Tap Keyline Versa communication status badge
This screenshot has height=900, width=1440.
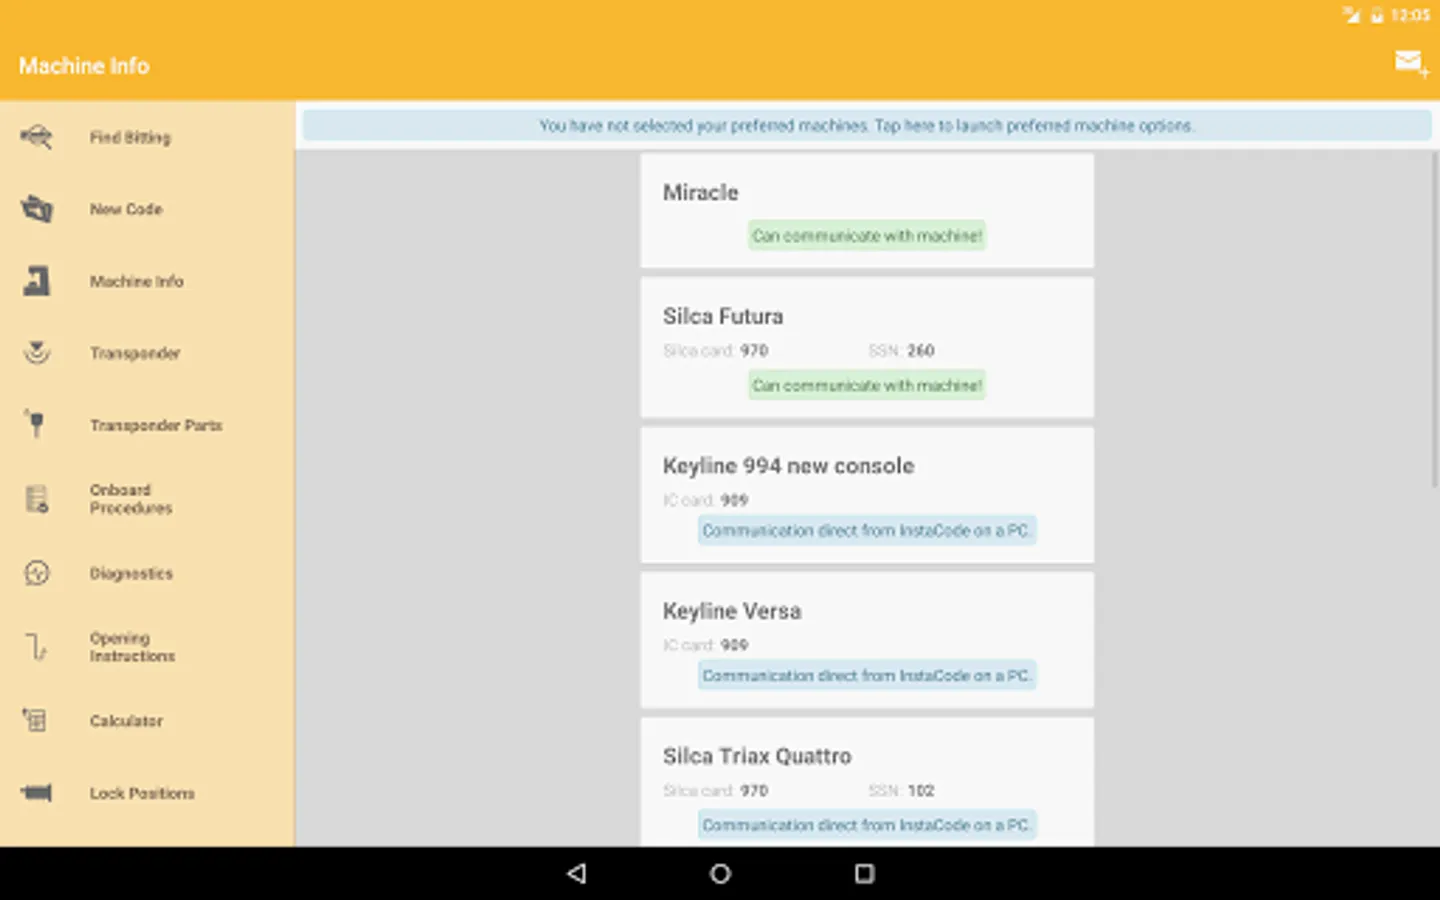(x=867, y=675)
